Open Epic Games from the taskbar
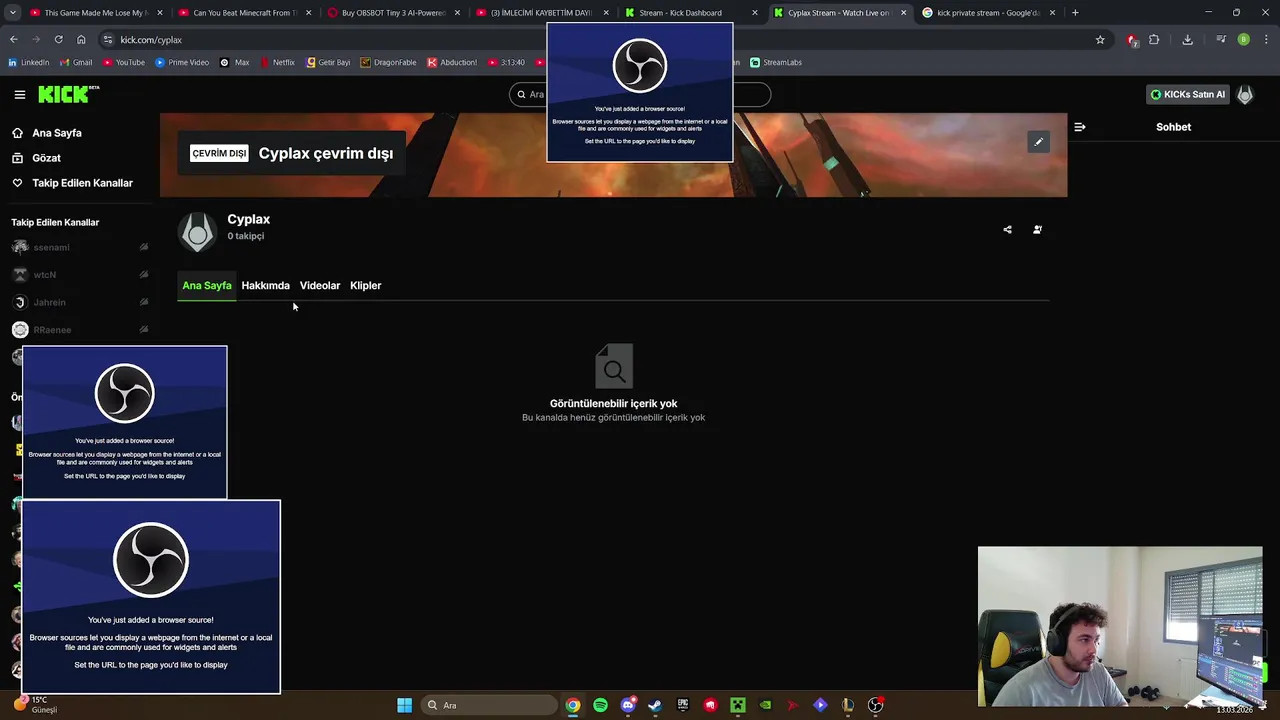1280x720 pixels. (683, 705)
